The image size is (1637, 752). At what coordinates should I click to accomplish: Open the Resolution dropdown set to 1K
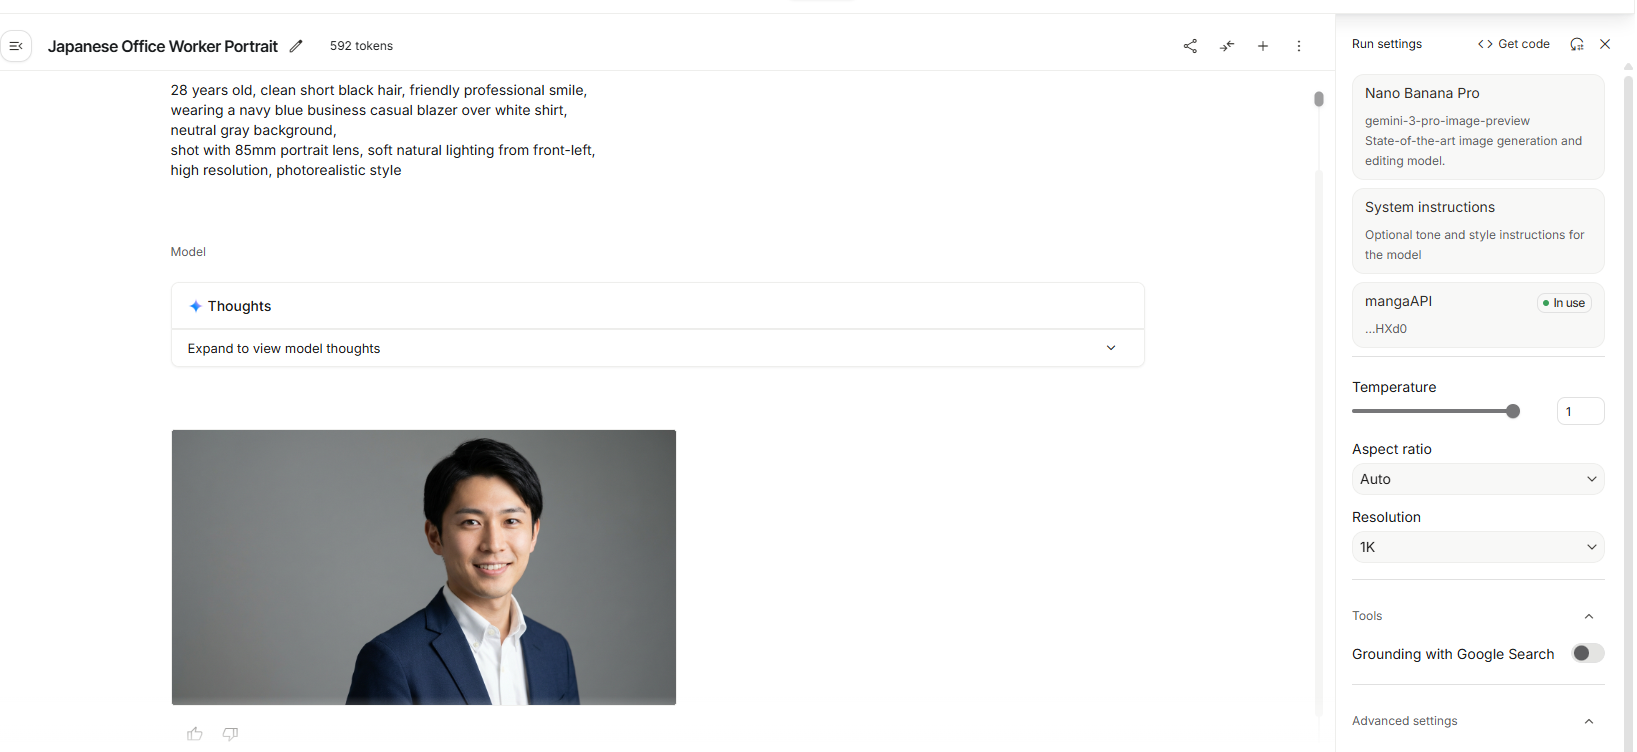click(1477, 547)
